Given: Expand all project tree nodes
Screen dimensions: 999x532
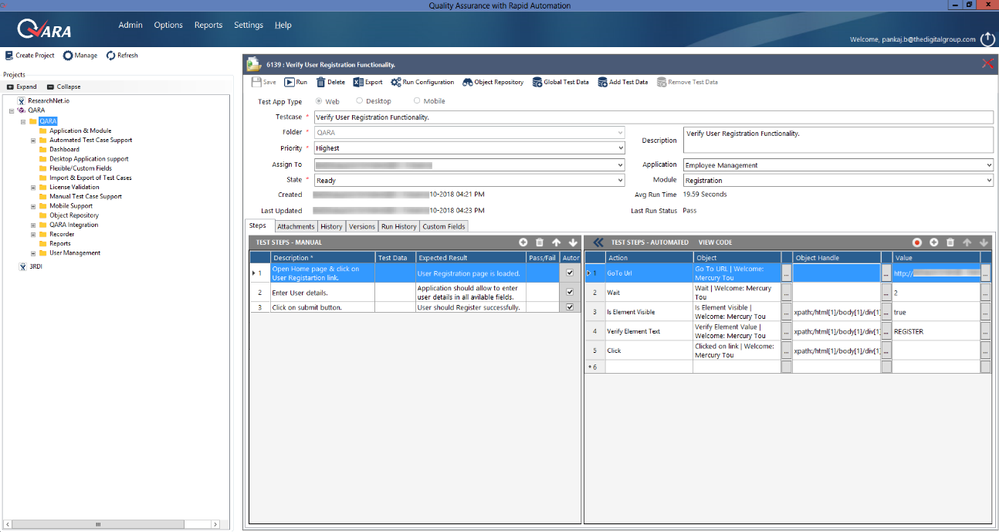Looking at the screenshot, I should (x=22, y=87).
